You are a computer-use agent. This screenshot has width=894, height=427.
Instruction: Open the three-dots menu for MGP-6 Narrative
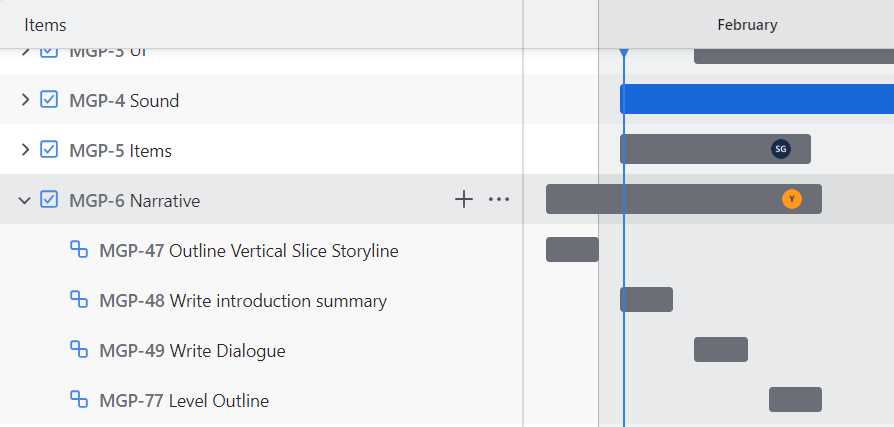pos(499,200)
